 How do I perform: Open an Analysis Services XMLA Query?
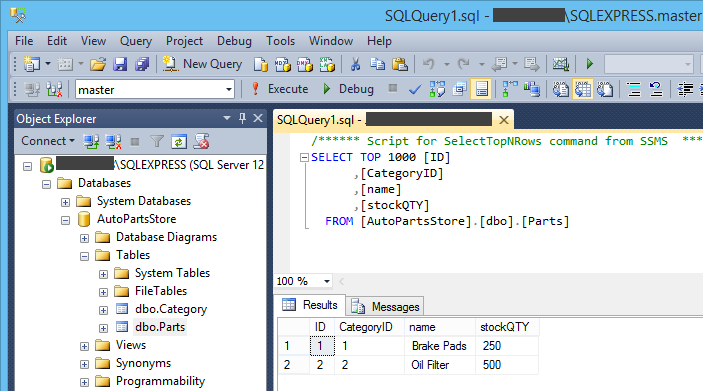[x=327, y=64]
